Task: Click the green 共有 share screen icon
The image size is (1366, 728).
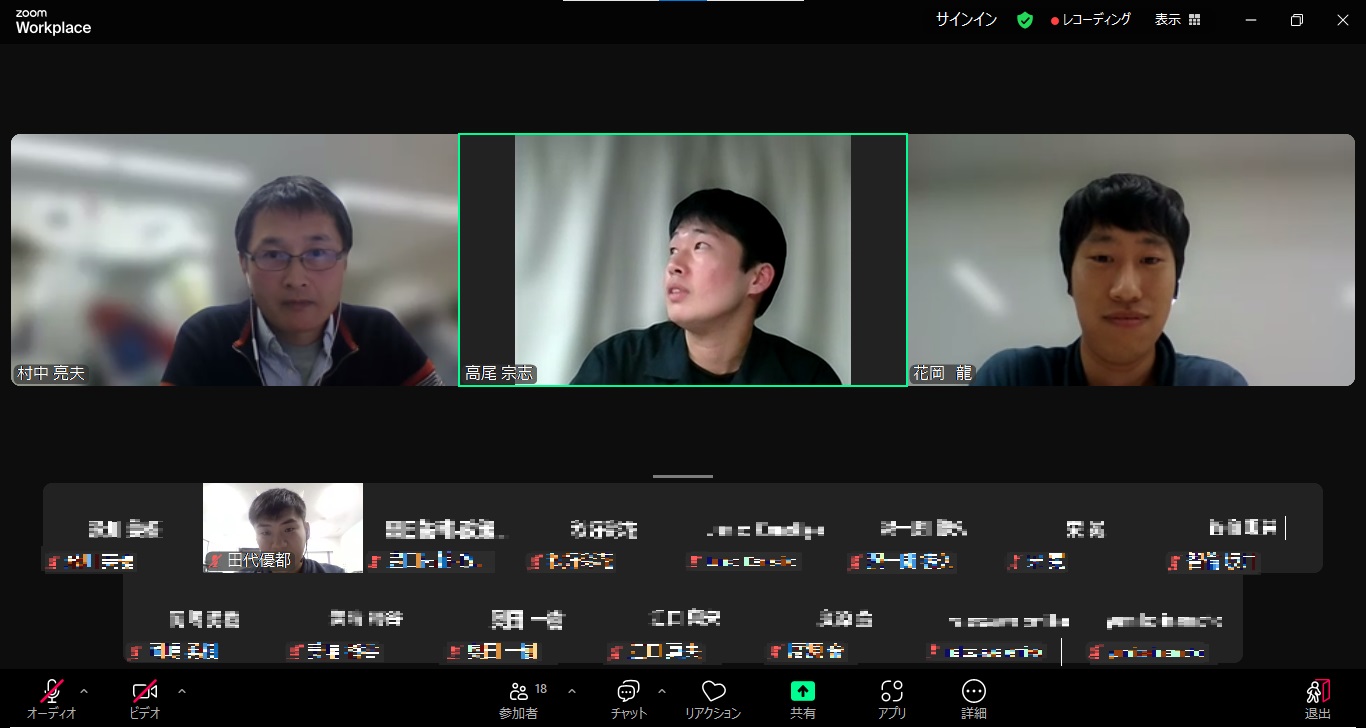Action: coord(802,692)
